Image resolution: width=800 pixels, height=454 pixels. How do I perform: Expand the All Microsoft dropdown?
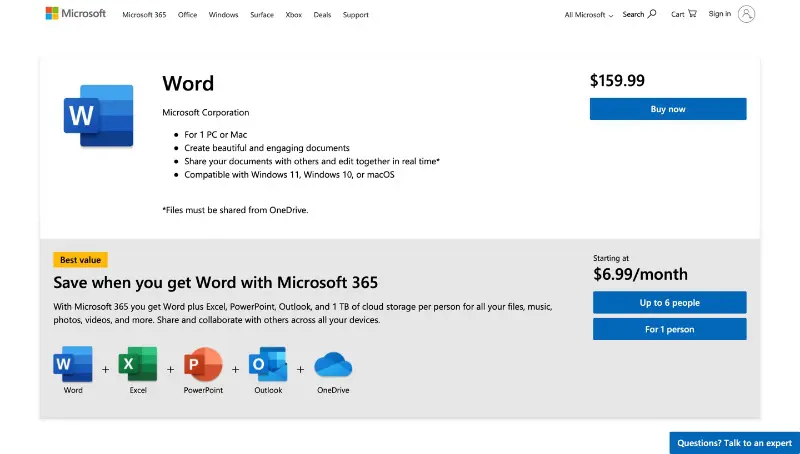point(588,15)
